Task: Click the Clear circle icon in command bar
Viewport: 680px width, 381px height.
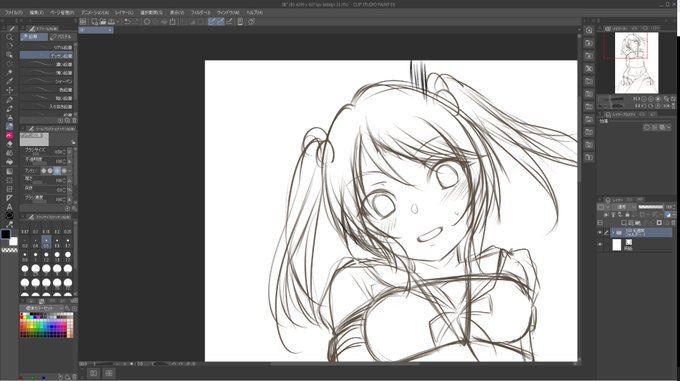Action: [x=147, y=21]
